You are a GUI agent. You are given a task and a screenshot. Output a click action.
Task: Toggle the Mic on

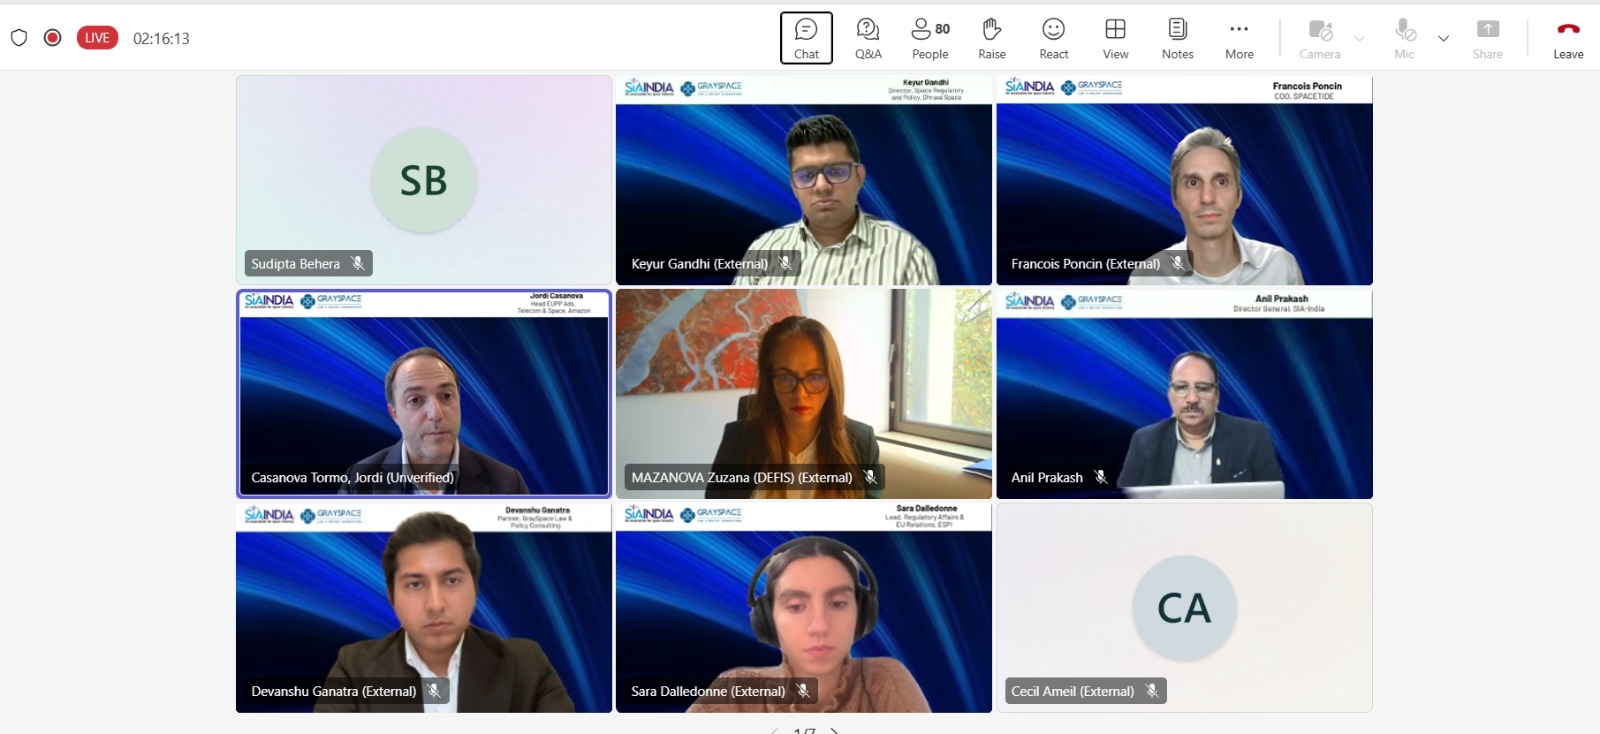pyautogui.click(x=1404, y=38)
